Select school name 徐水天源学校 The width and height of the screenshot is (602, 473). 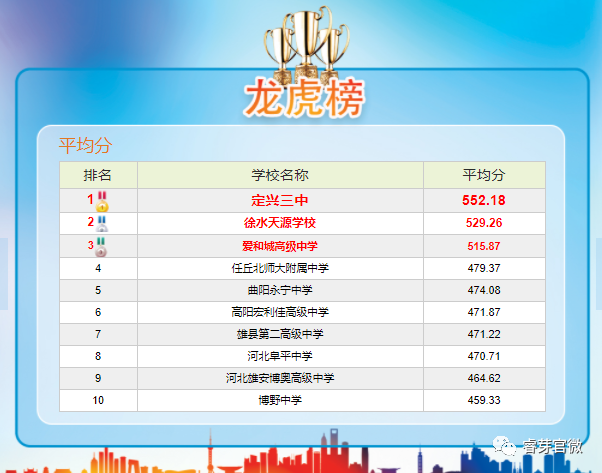point(280,223)
